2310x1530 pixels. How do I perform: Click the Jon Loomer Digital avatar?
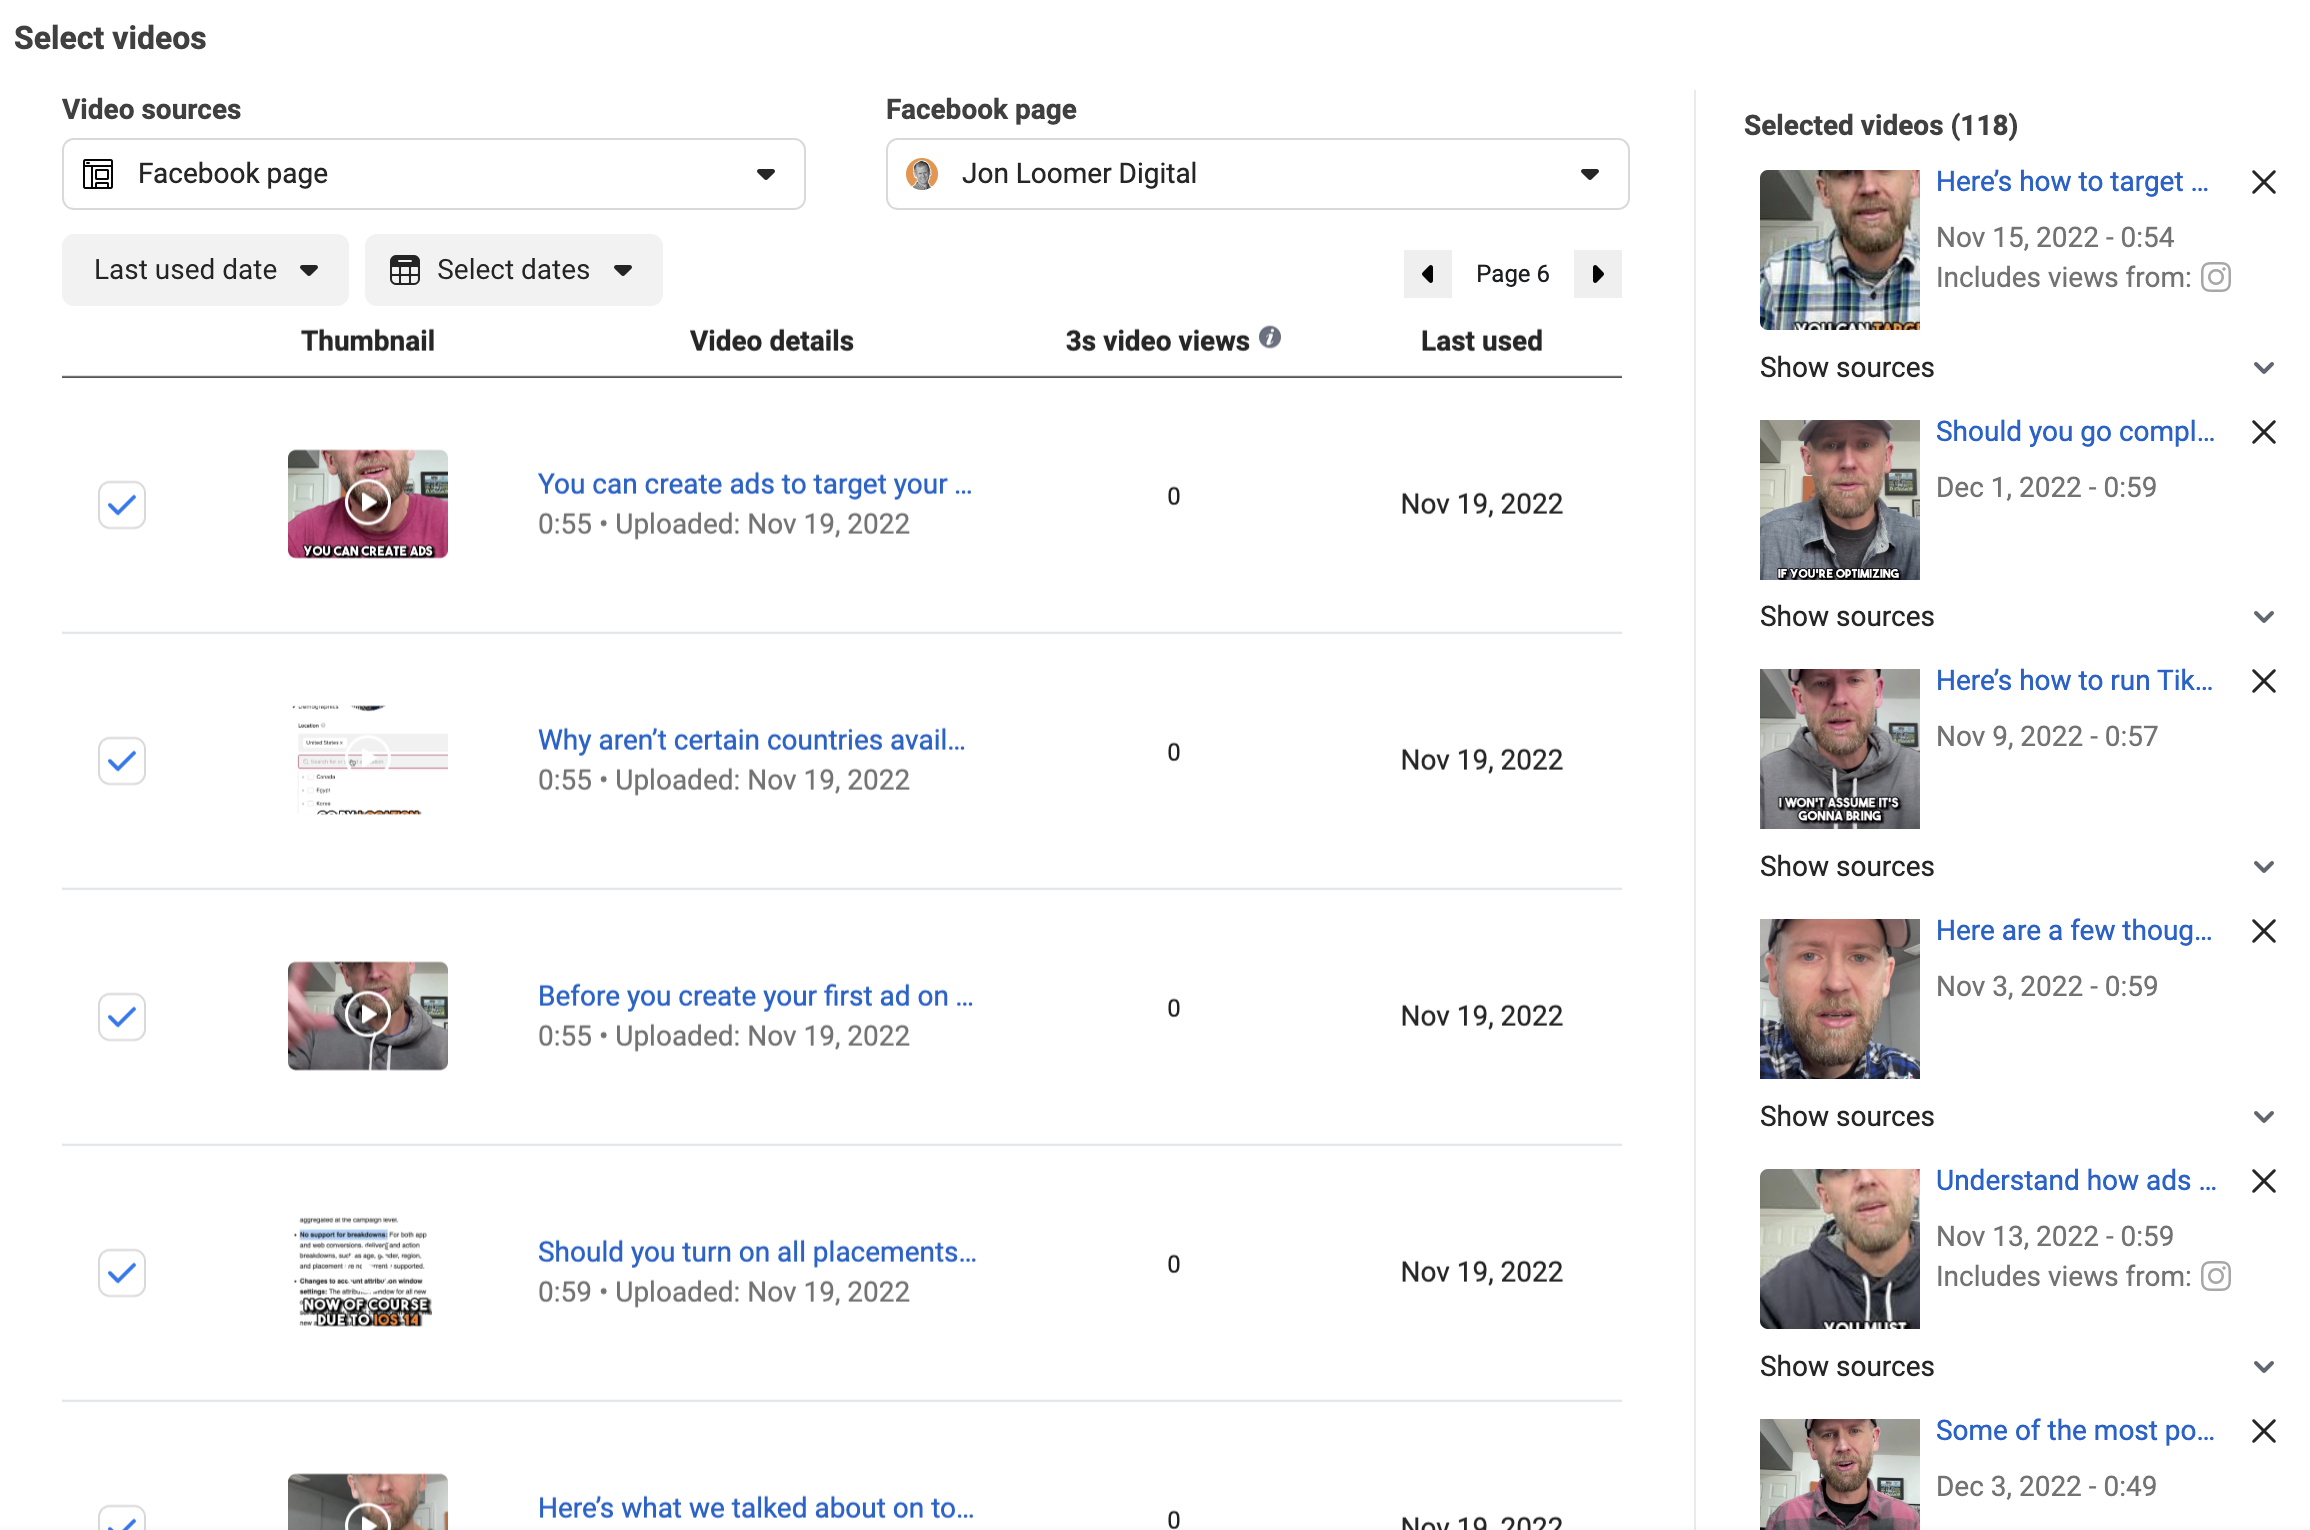(x=922, y=174)
